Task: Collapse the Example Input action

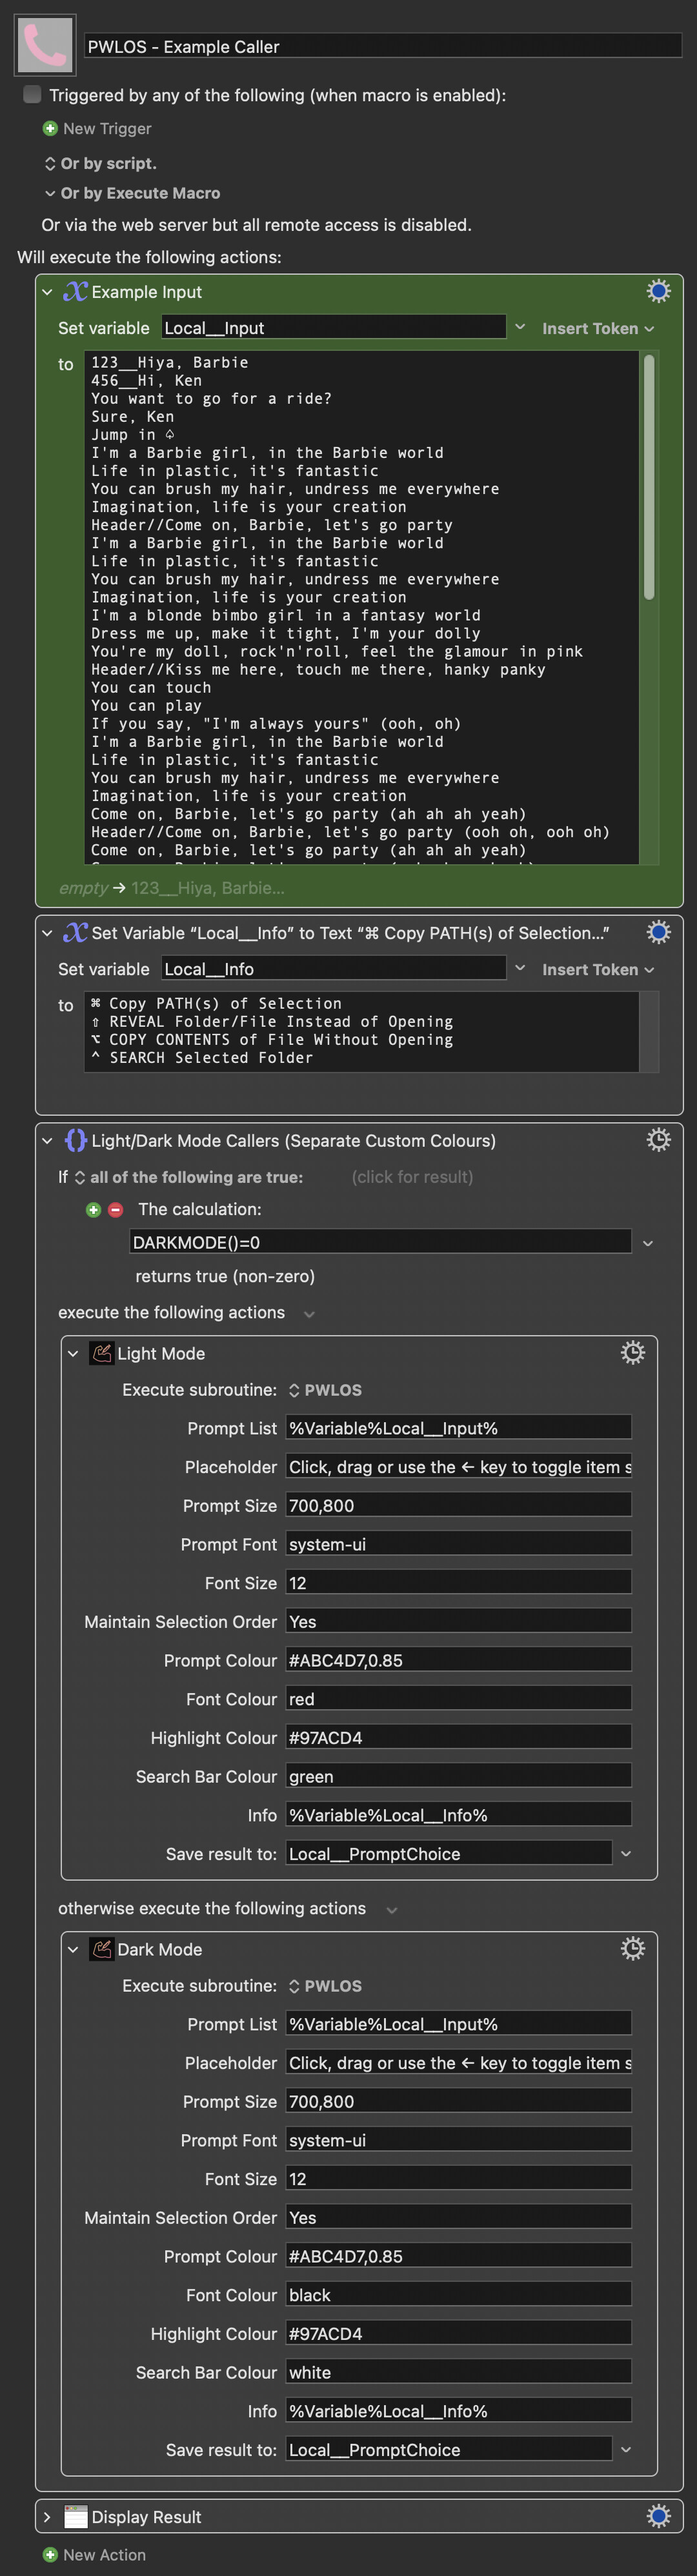Action: pos(47,292)
